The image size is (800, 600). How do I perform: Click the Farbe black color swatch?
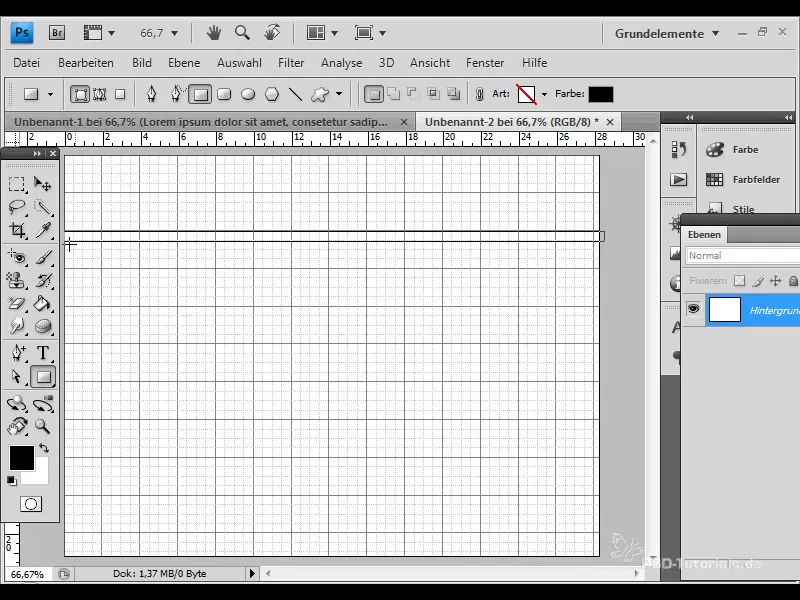pyautogui.click(x=601, y=94)
